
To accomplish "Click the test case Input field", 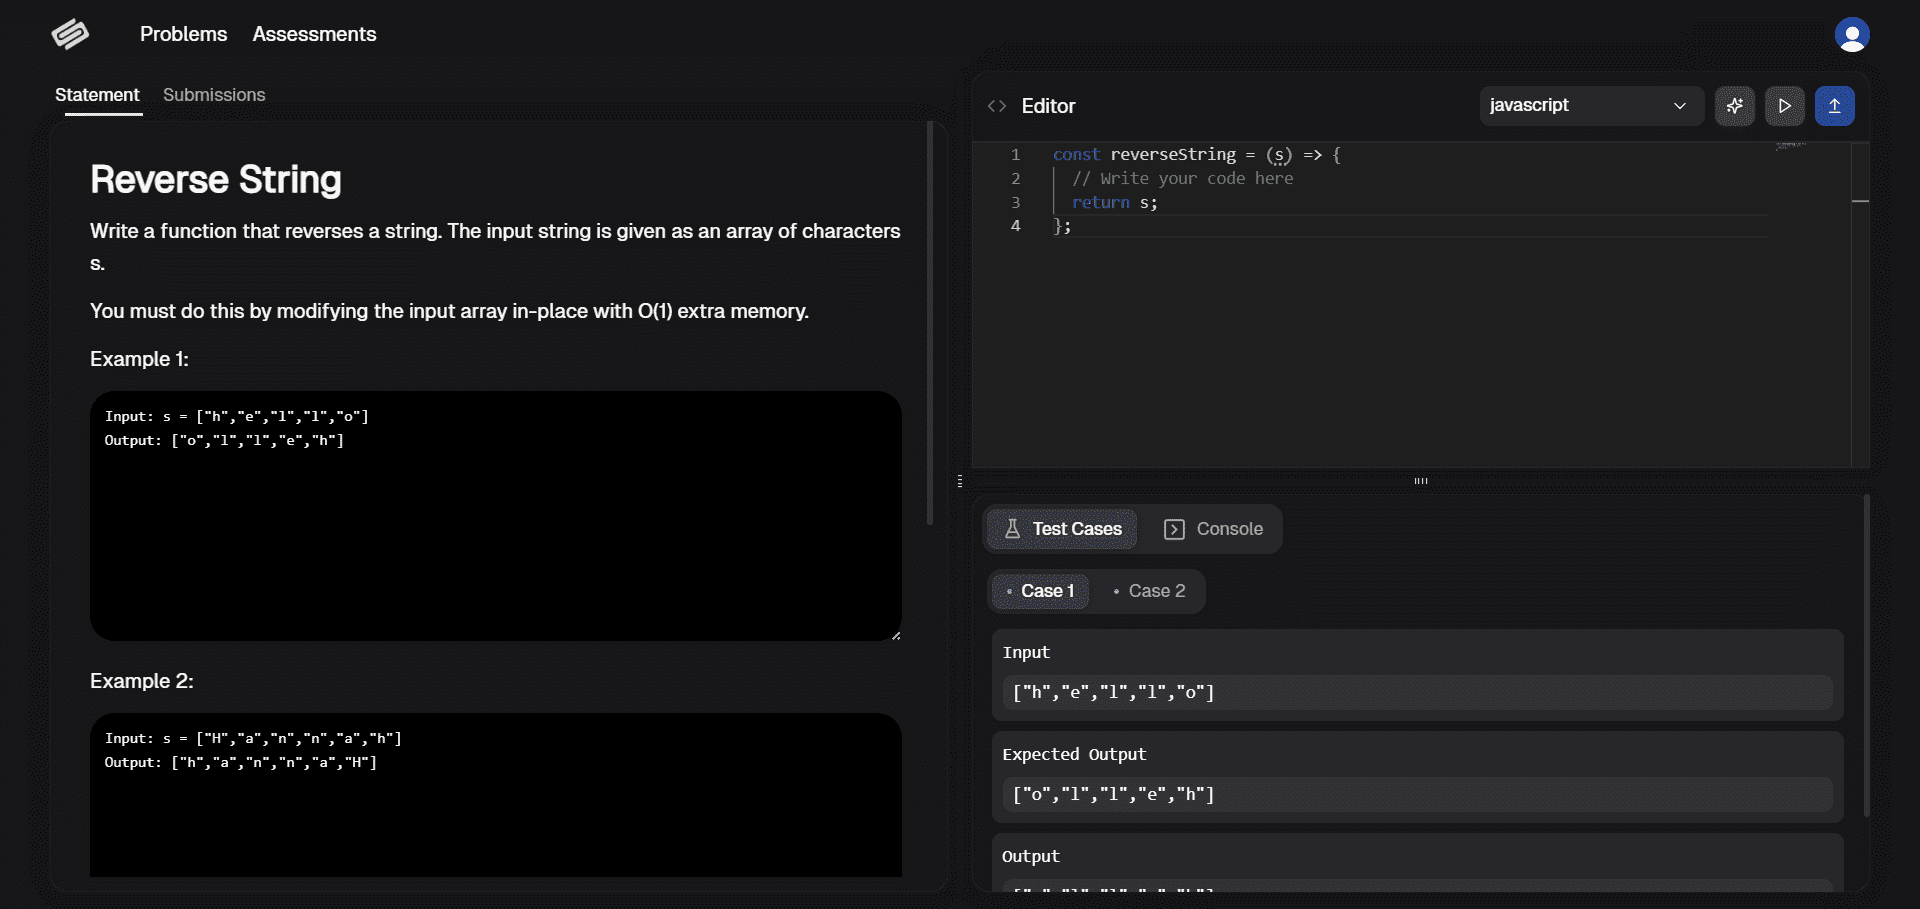I will click(1416, 692).
